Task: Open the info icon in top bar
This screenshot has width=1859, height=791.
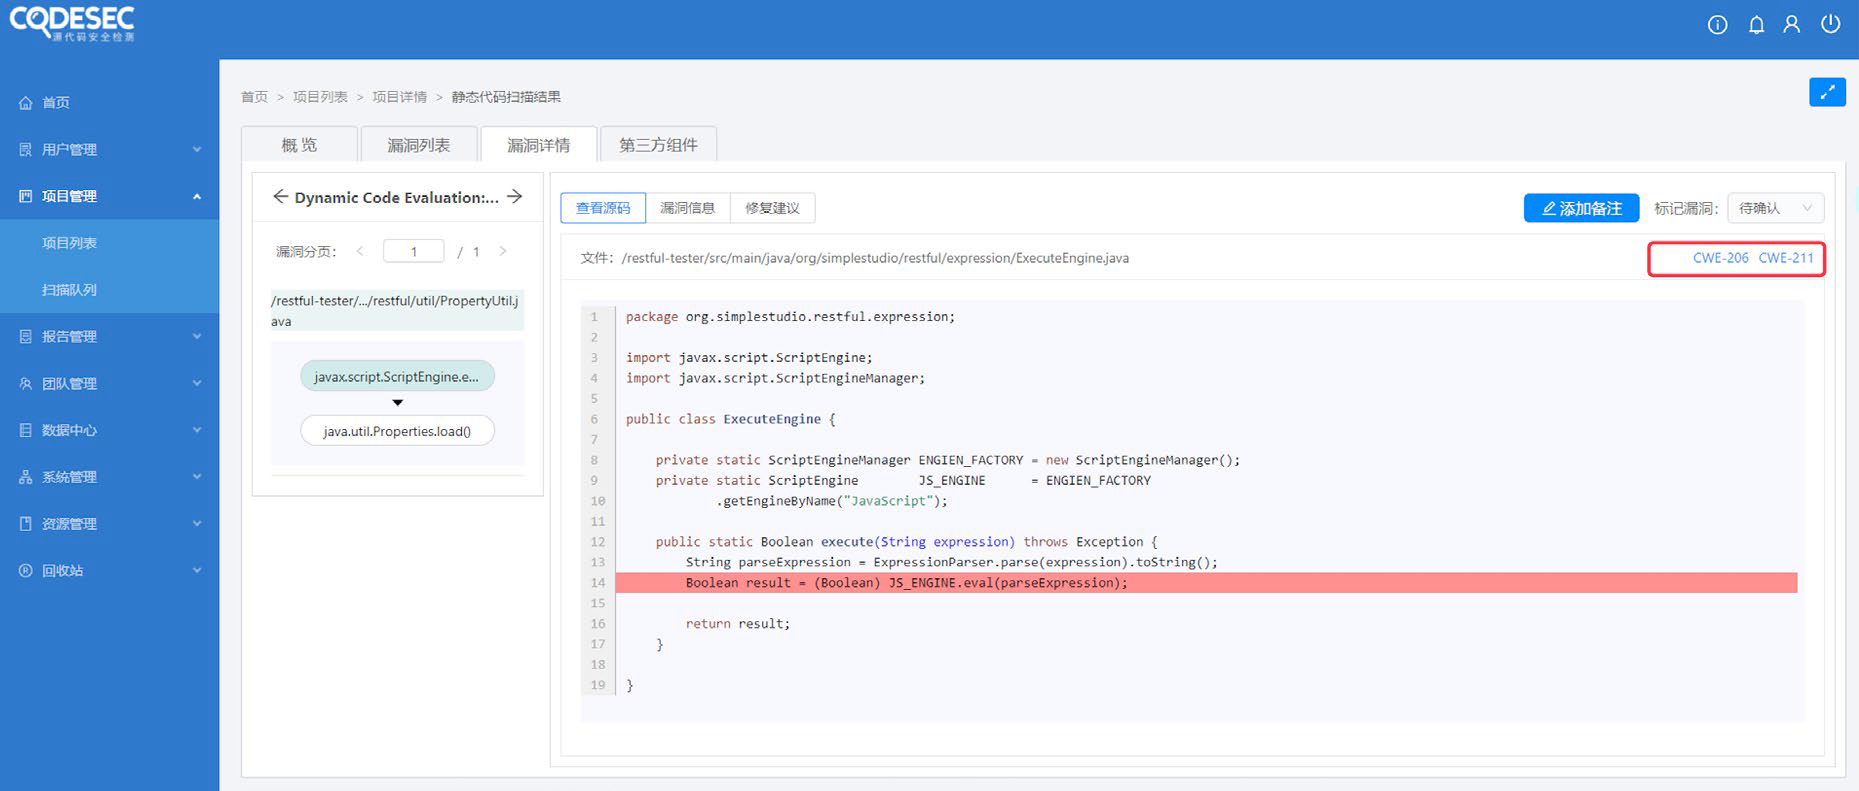Action: click(1717, 25)
